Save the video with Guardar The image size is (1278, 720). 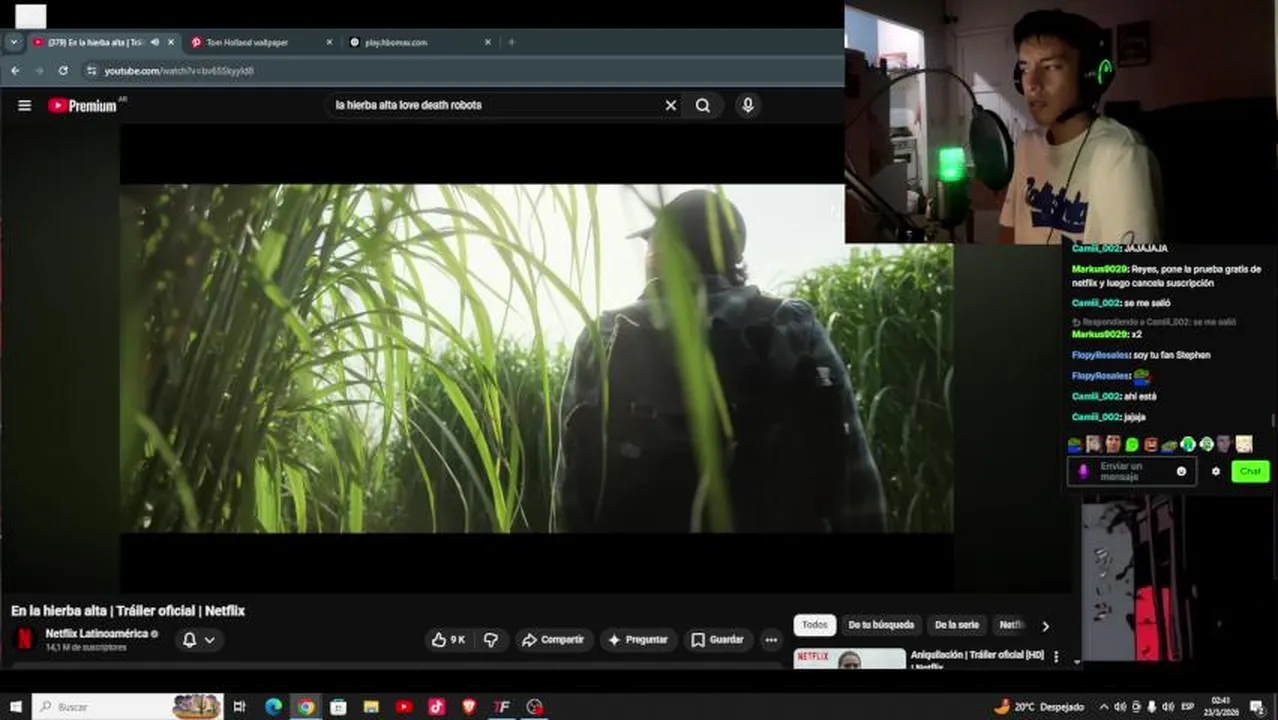718,639
